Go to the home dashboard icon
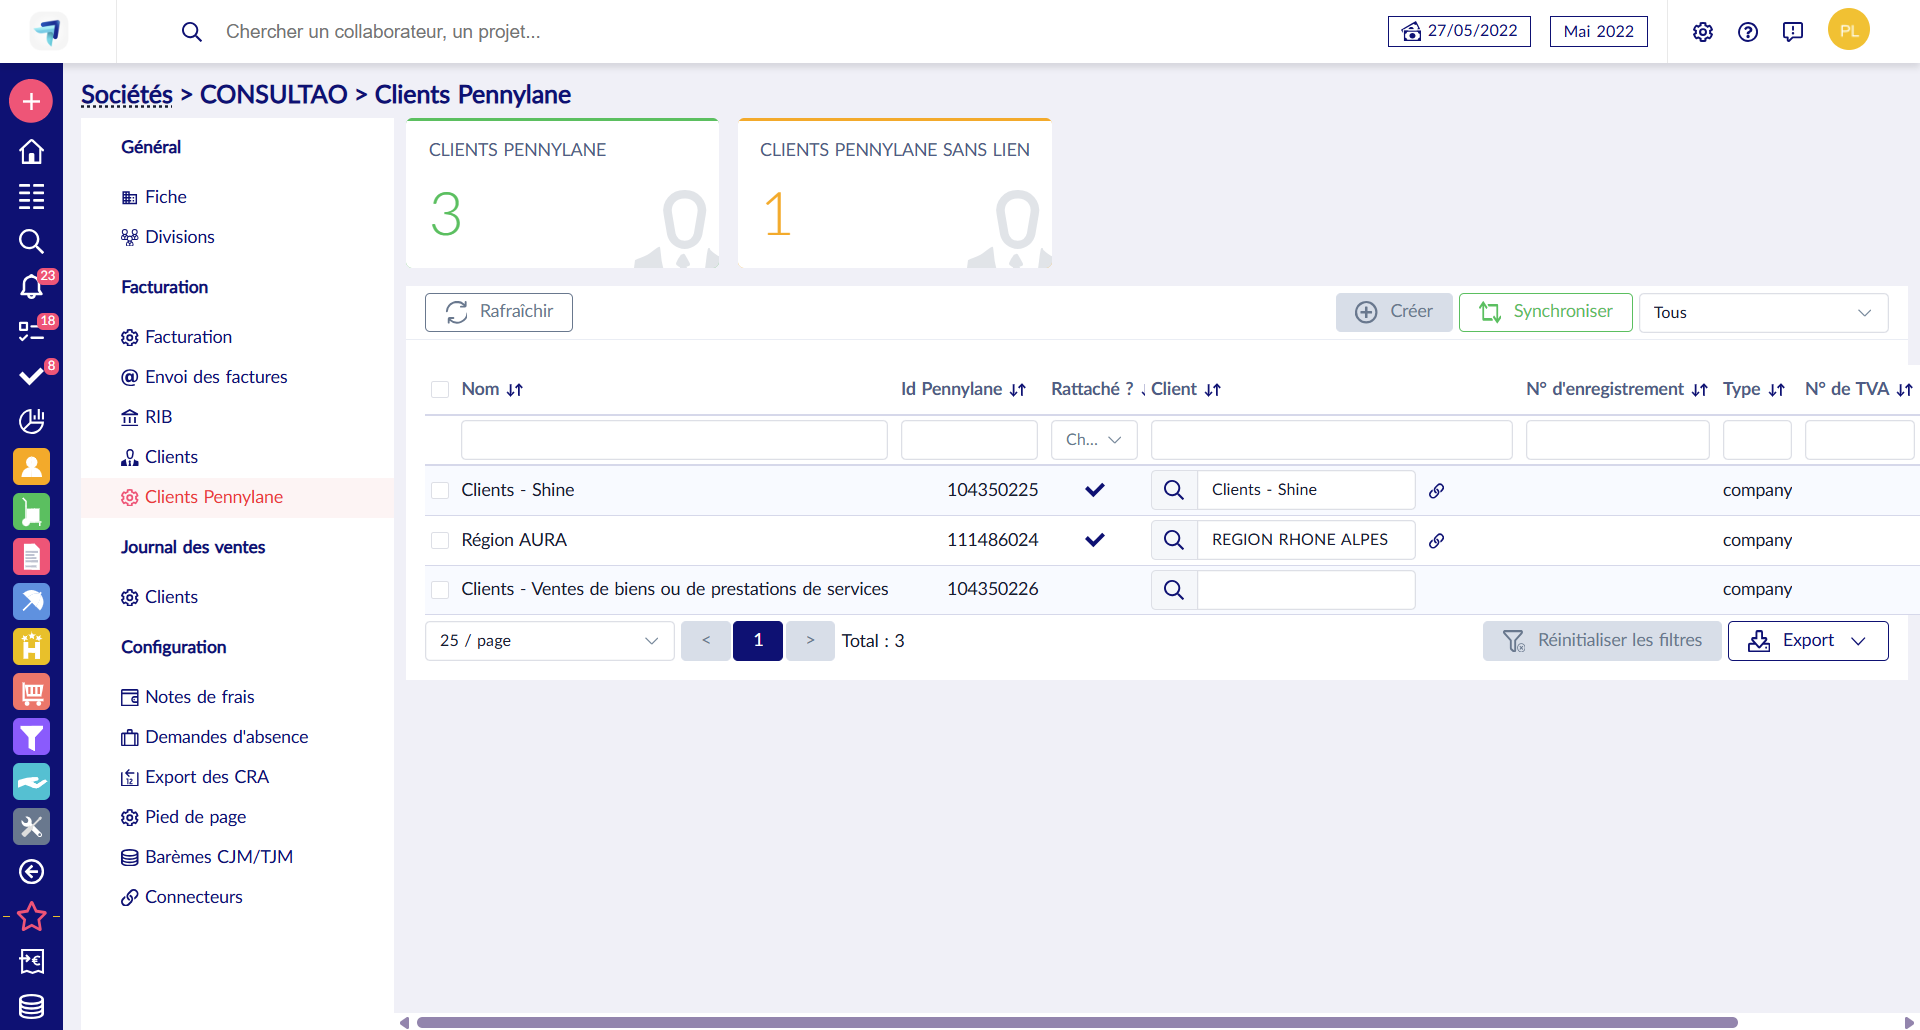The width and height of the screenshot is (1920, 1030). pos(31,151)
